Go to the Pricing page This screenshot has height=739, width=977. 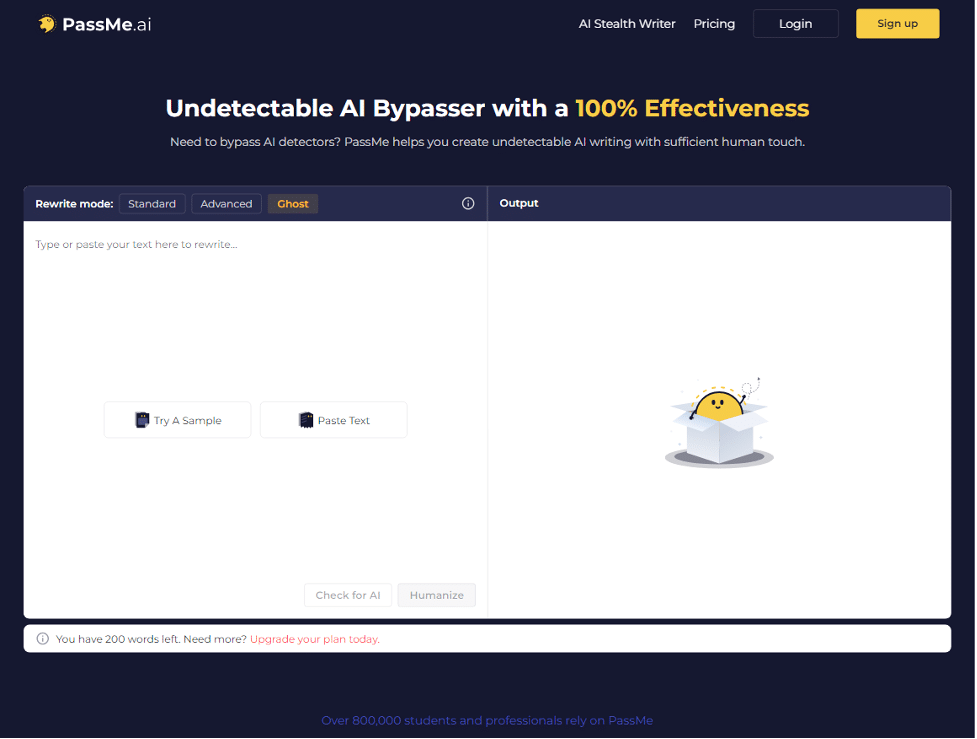(713, 23)
